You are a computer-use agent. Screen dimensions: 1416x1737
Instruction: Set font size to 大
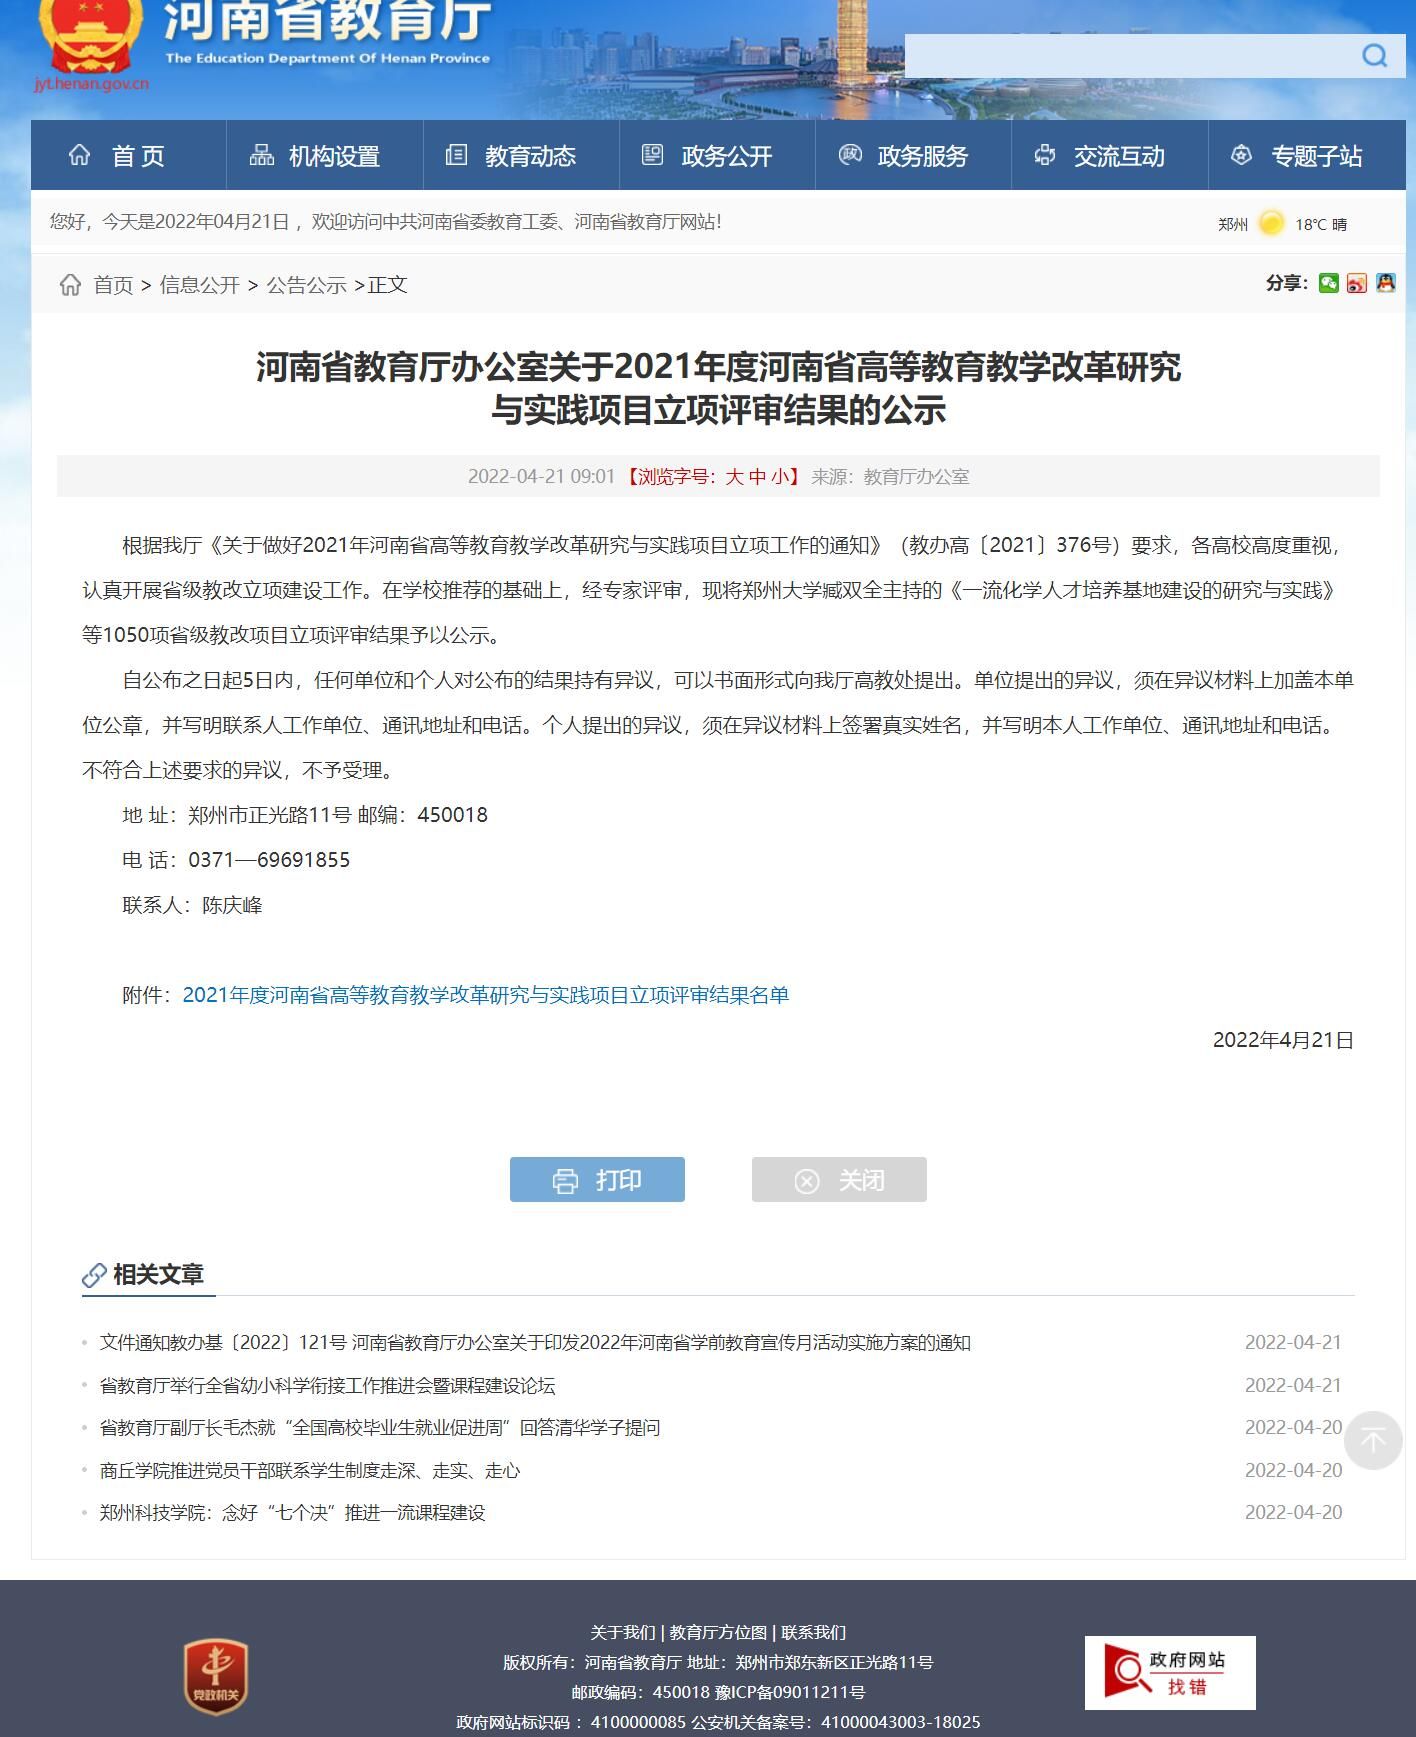click(734, 477)
